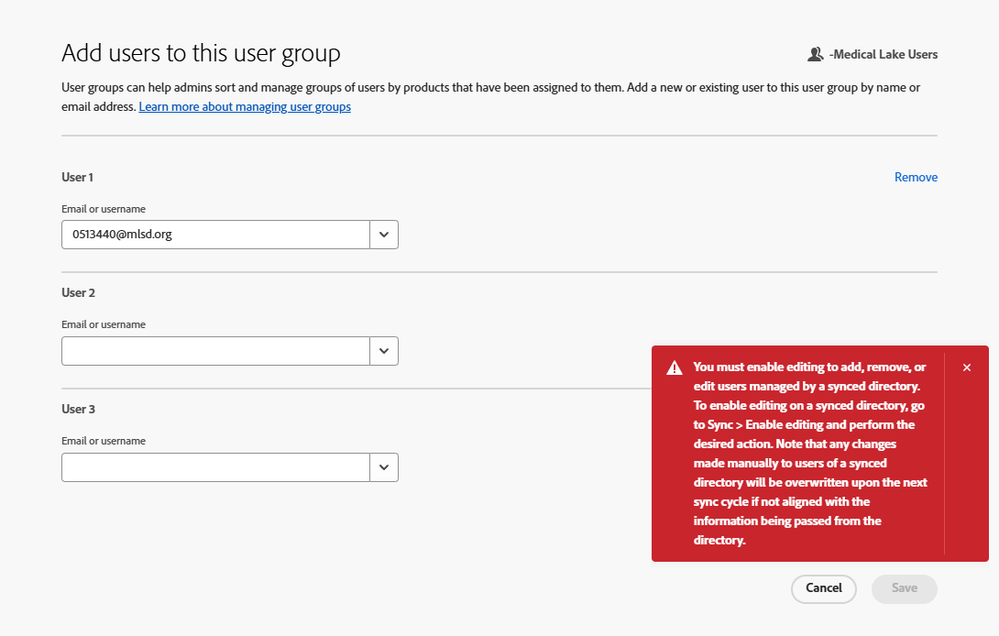Screen dimensions: 999x636
Task: Remove User 1 from the list
Action: coord(915,177)
